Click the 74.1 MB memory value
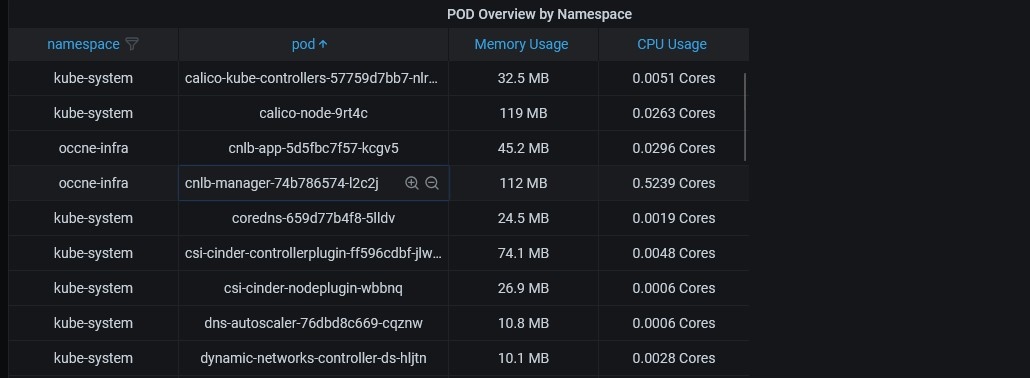 tap(523, 252)
